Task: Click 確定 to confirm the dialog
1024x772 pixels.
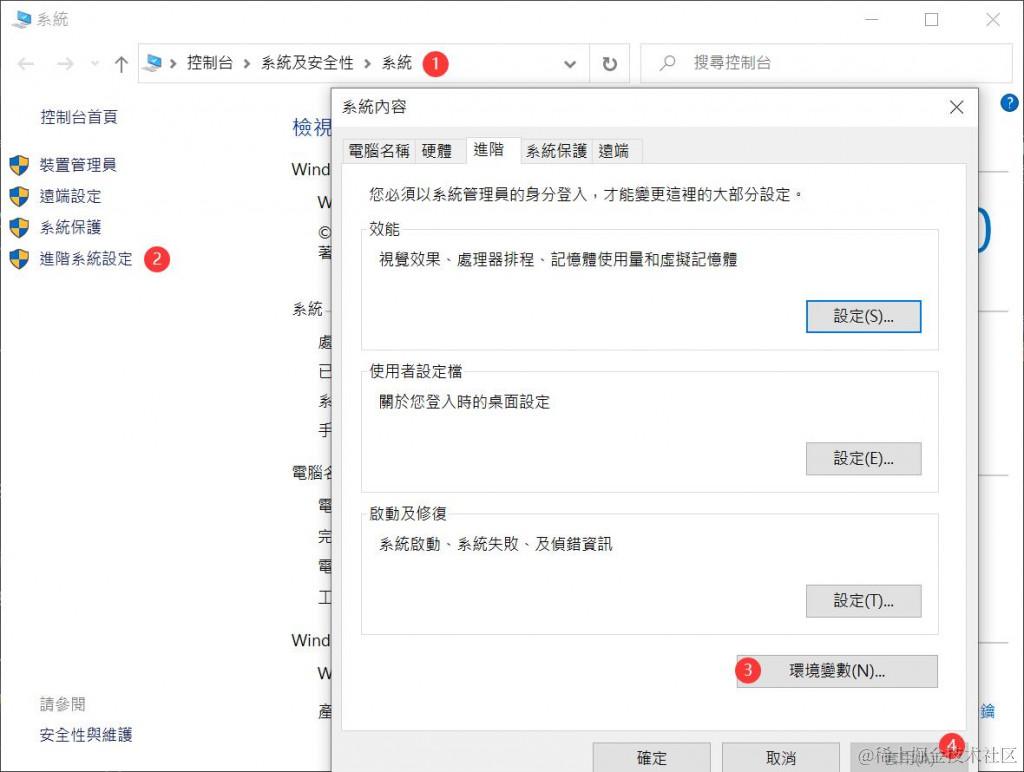Action: [x=651, y=757]
